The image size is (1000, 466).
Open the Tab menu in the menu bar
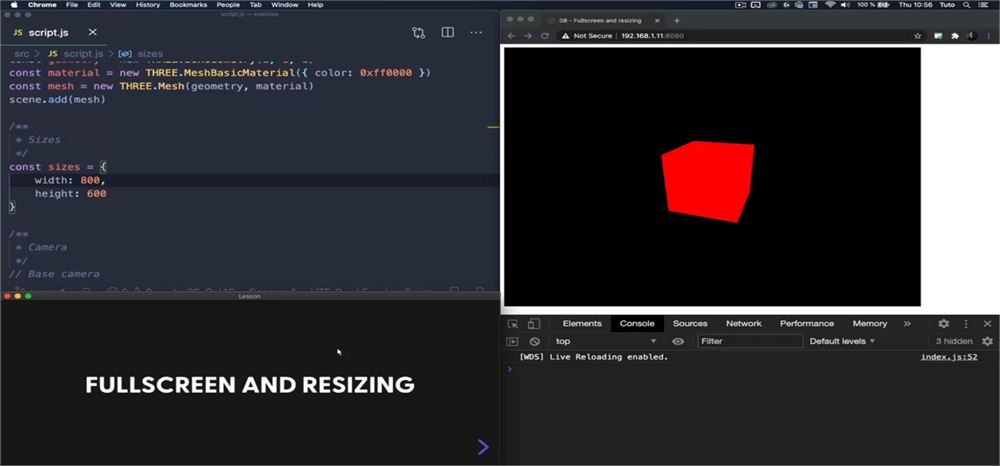255,4
